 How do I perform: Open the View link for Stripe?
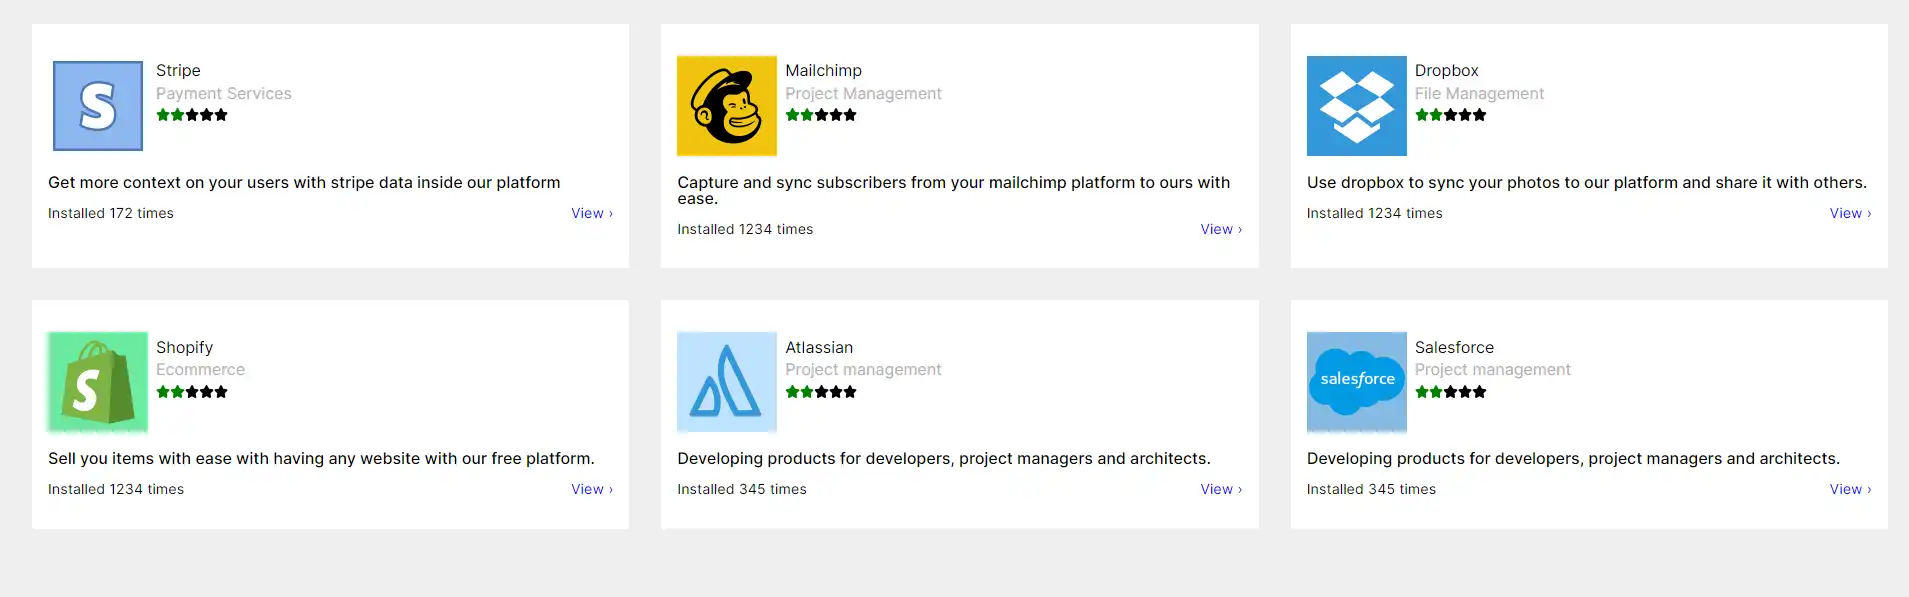[x=591, y=213]
